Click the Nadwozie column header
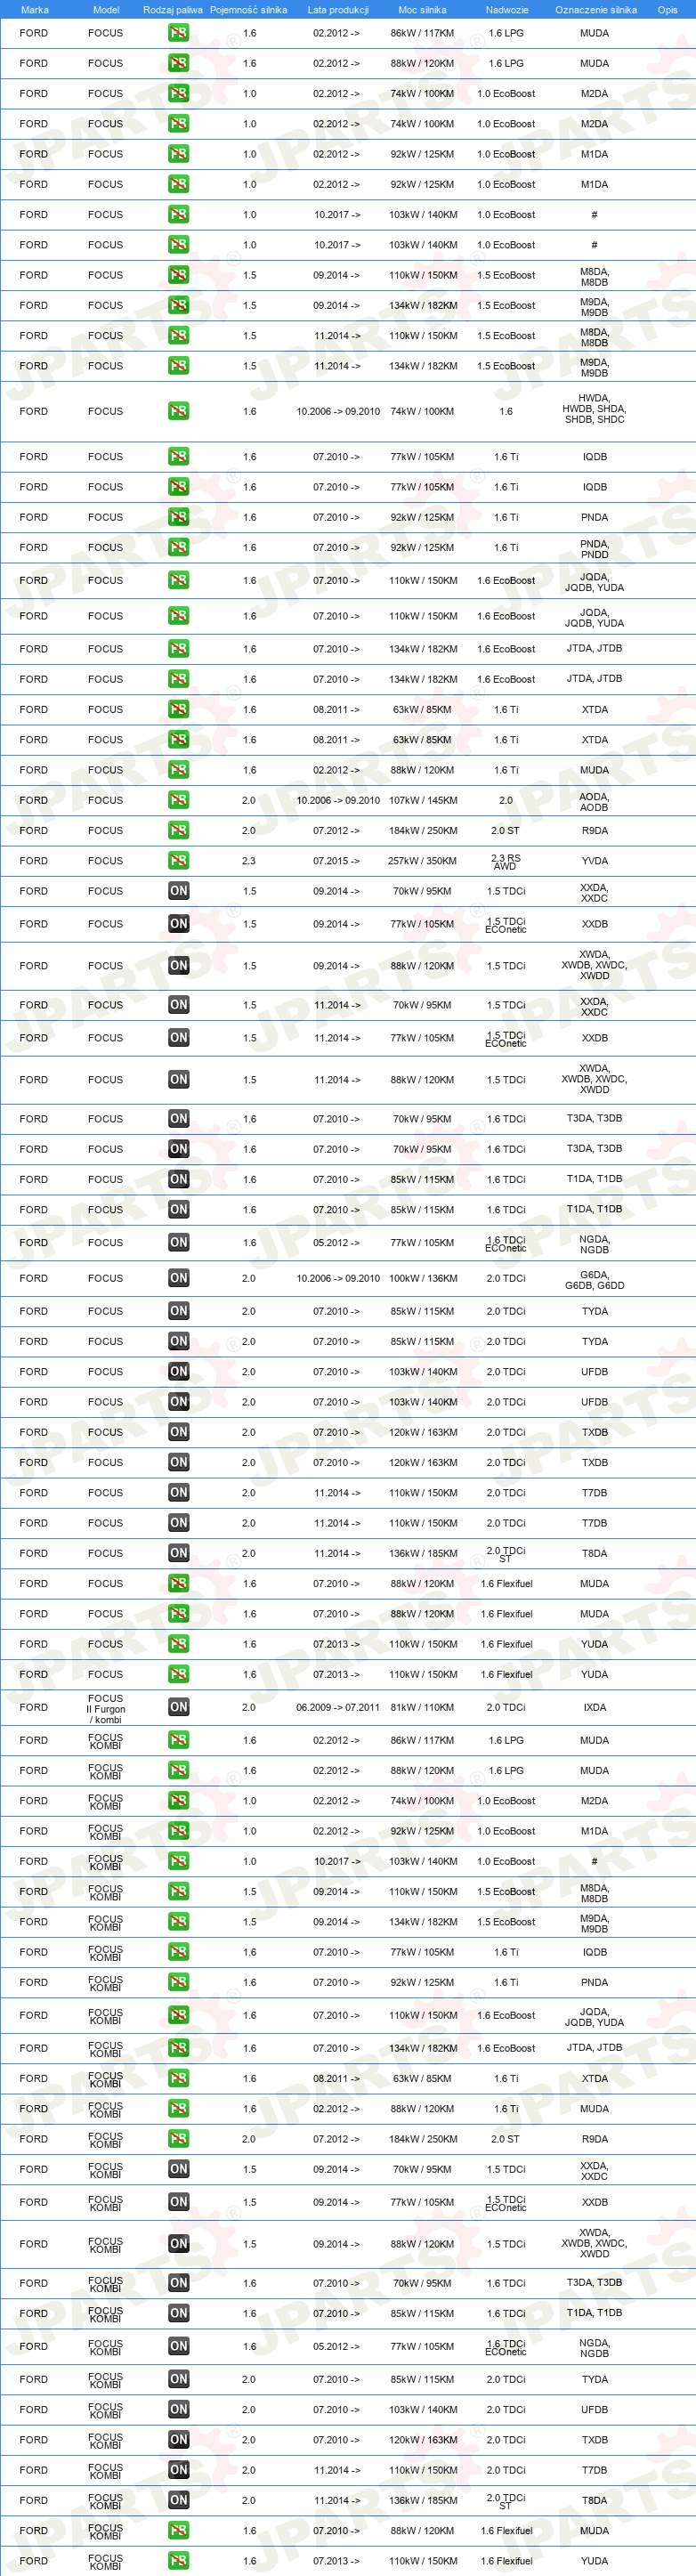 coord(507,10)
